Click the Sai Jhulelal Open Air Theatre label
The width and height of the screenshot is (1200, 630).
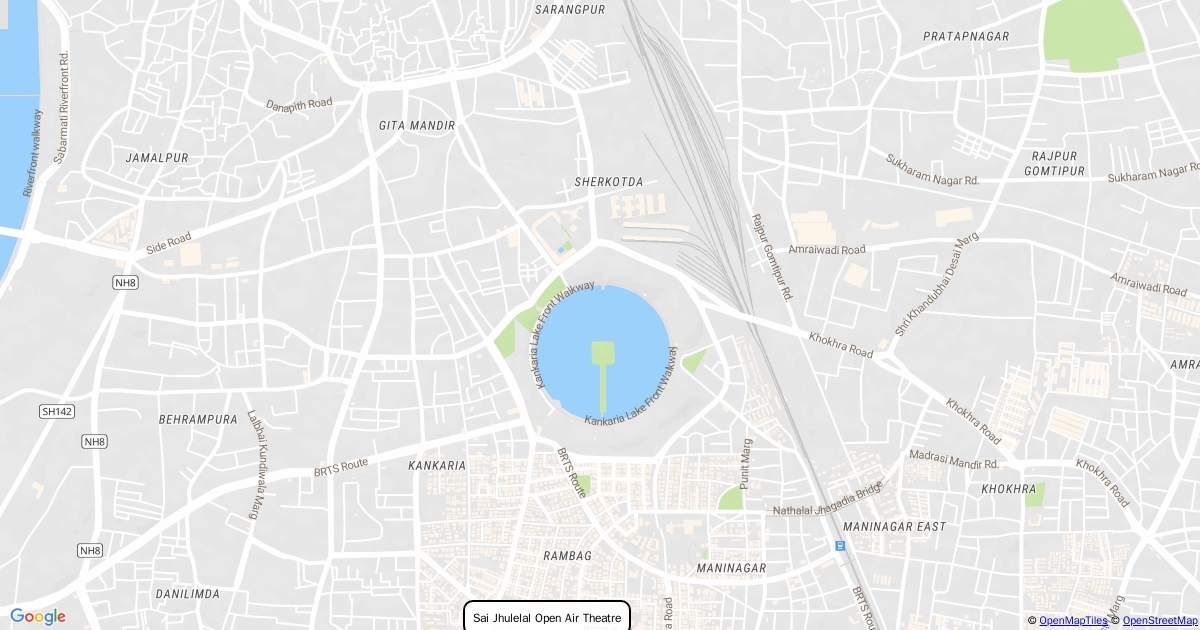547,617
